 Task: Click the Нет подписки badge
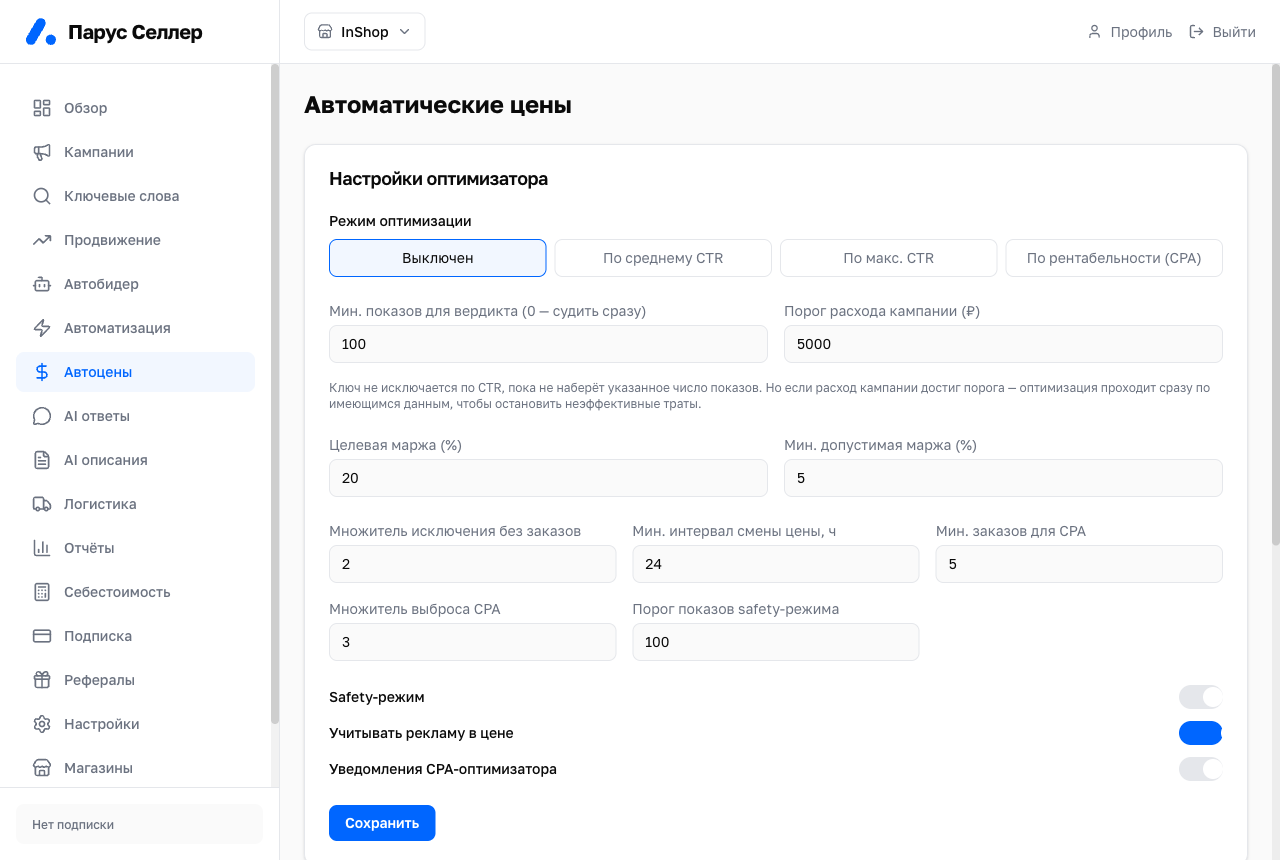(139, 825)
